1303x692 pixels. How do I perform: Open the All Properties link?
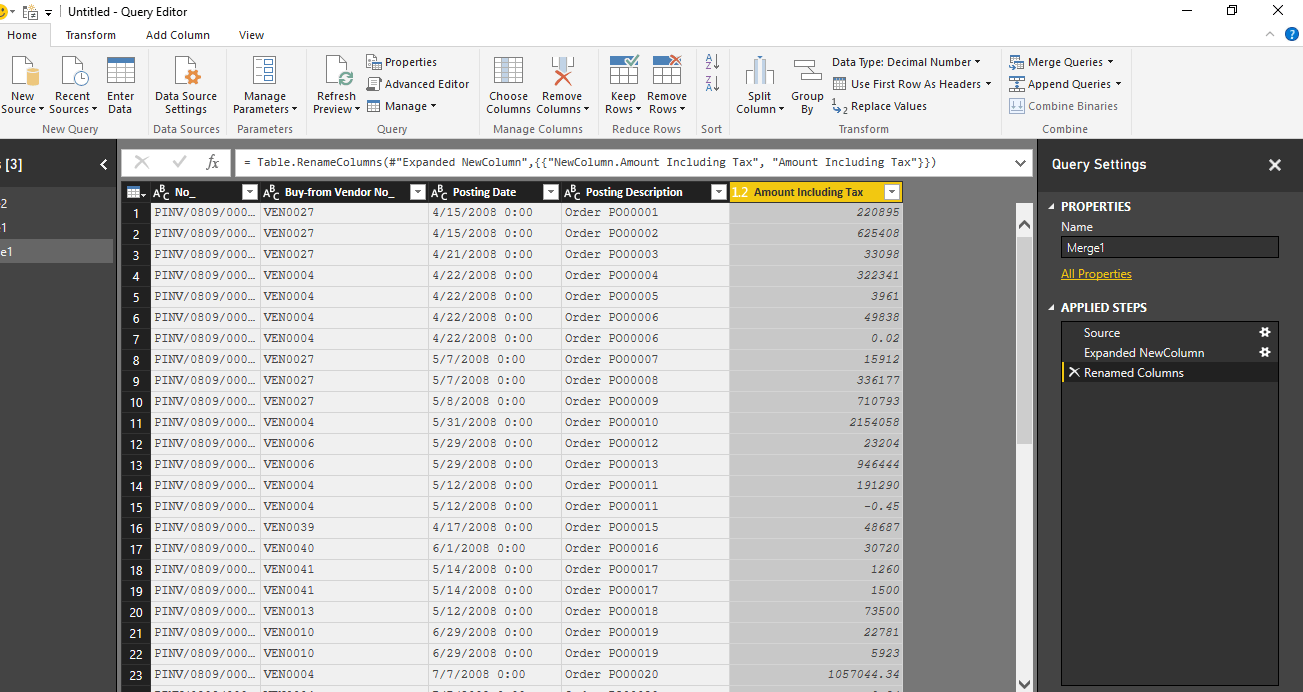(1096, 274)
